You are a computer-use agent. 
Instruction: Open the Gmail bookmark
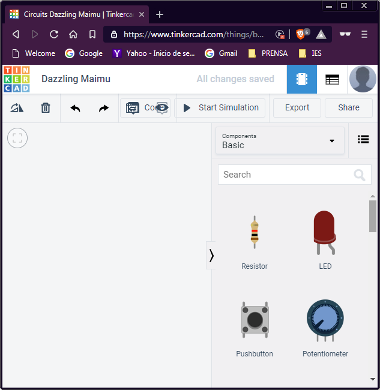(221, 53)
